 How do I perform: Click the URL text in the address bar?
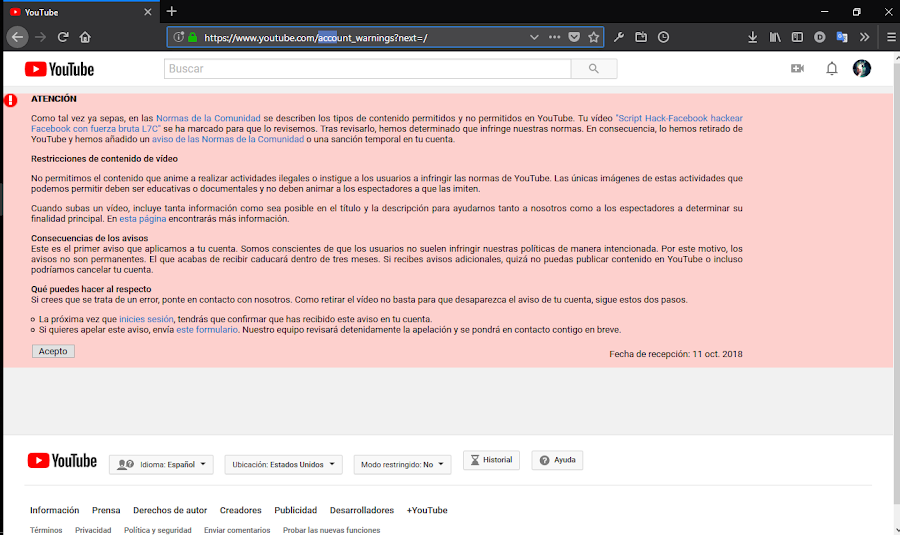coord(316,38)
